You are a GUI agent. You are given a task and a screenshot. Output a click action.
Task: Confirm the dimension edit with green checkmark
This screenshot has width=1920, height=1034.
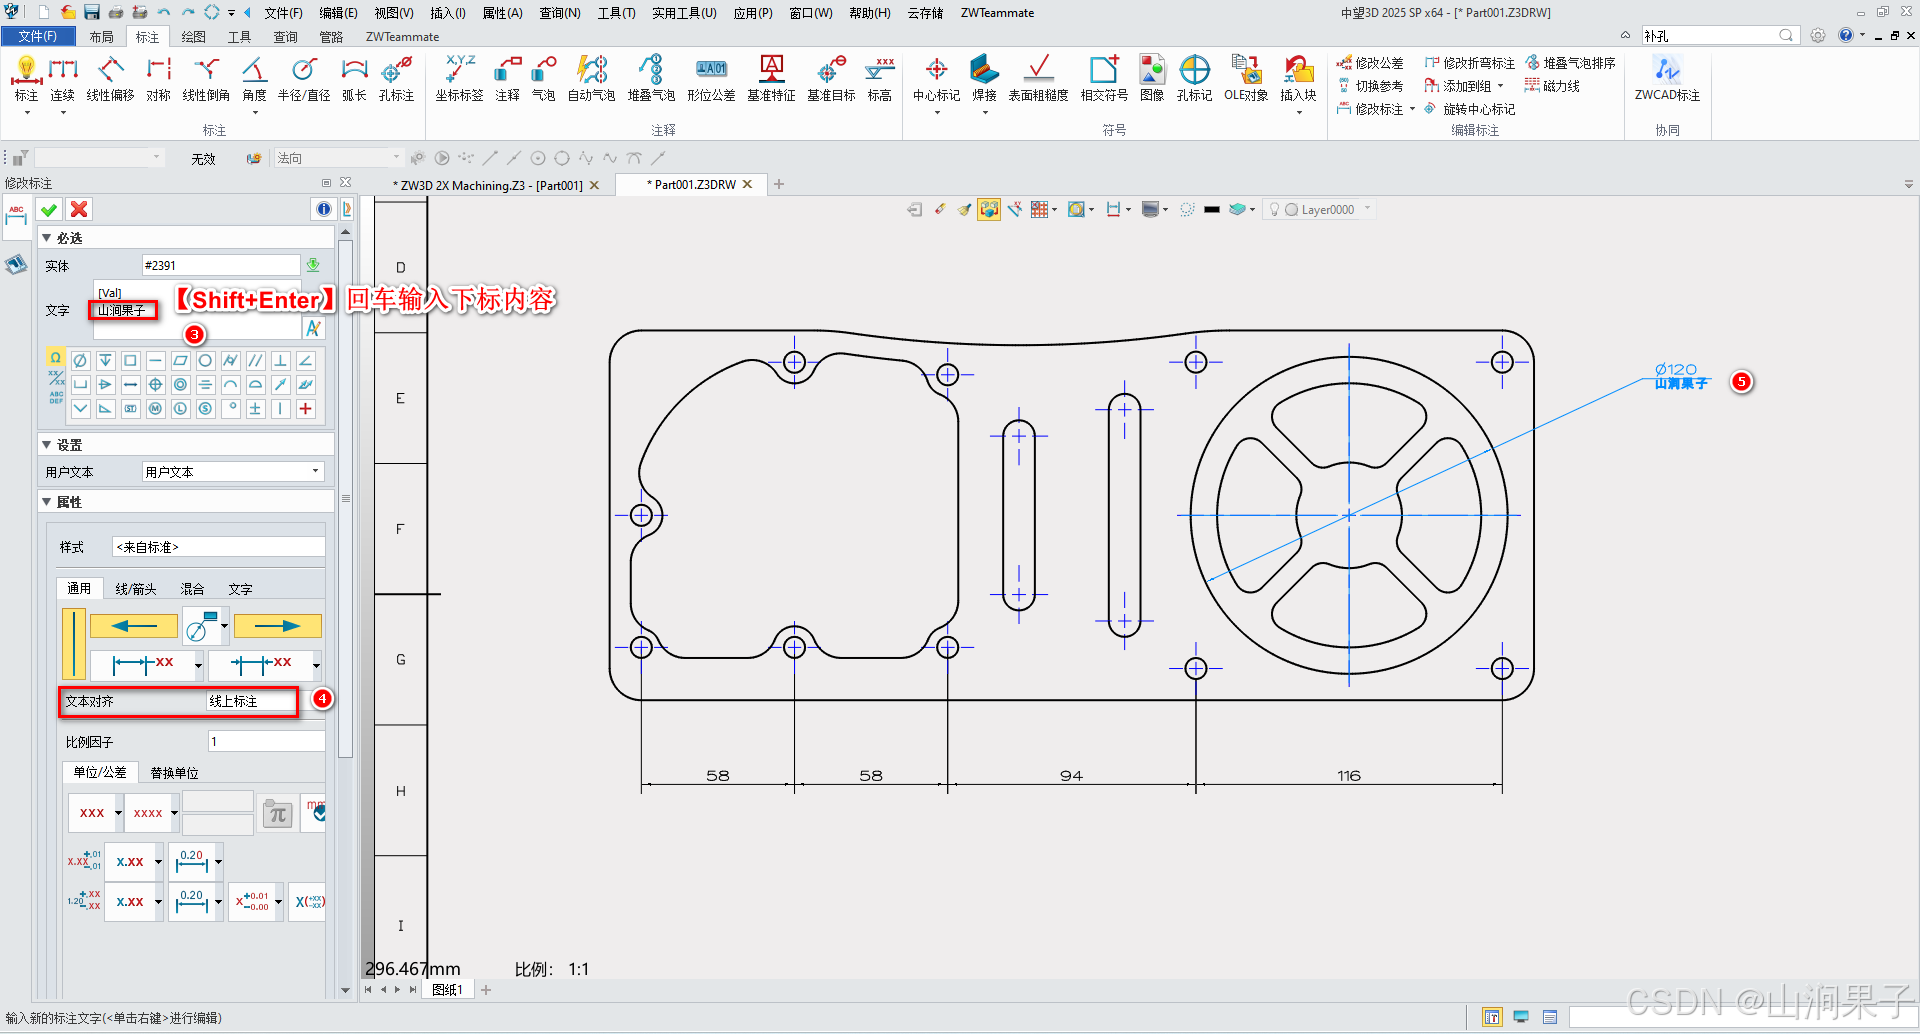pos(49,209)
